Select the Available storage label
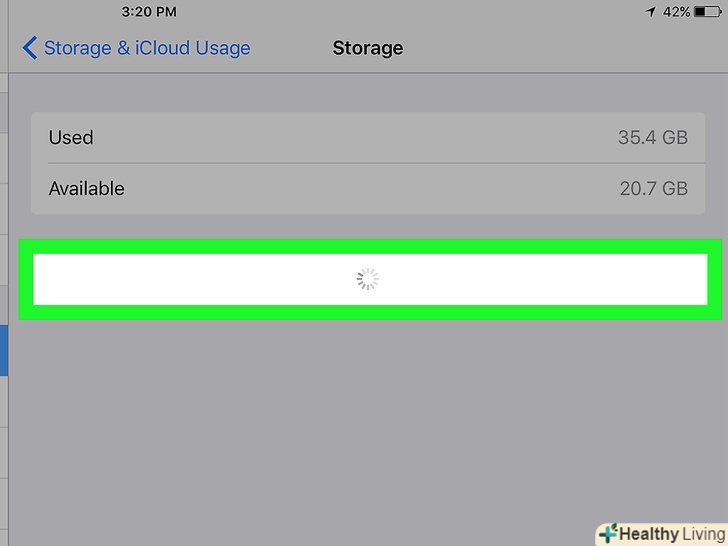The height and width of the screenshot is (546, 728). tap(87, 188)
